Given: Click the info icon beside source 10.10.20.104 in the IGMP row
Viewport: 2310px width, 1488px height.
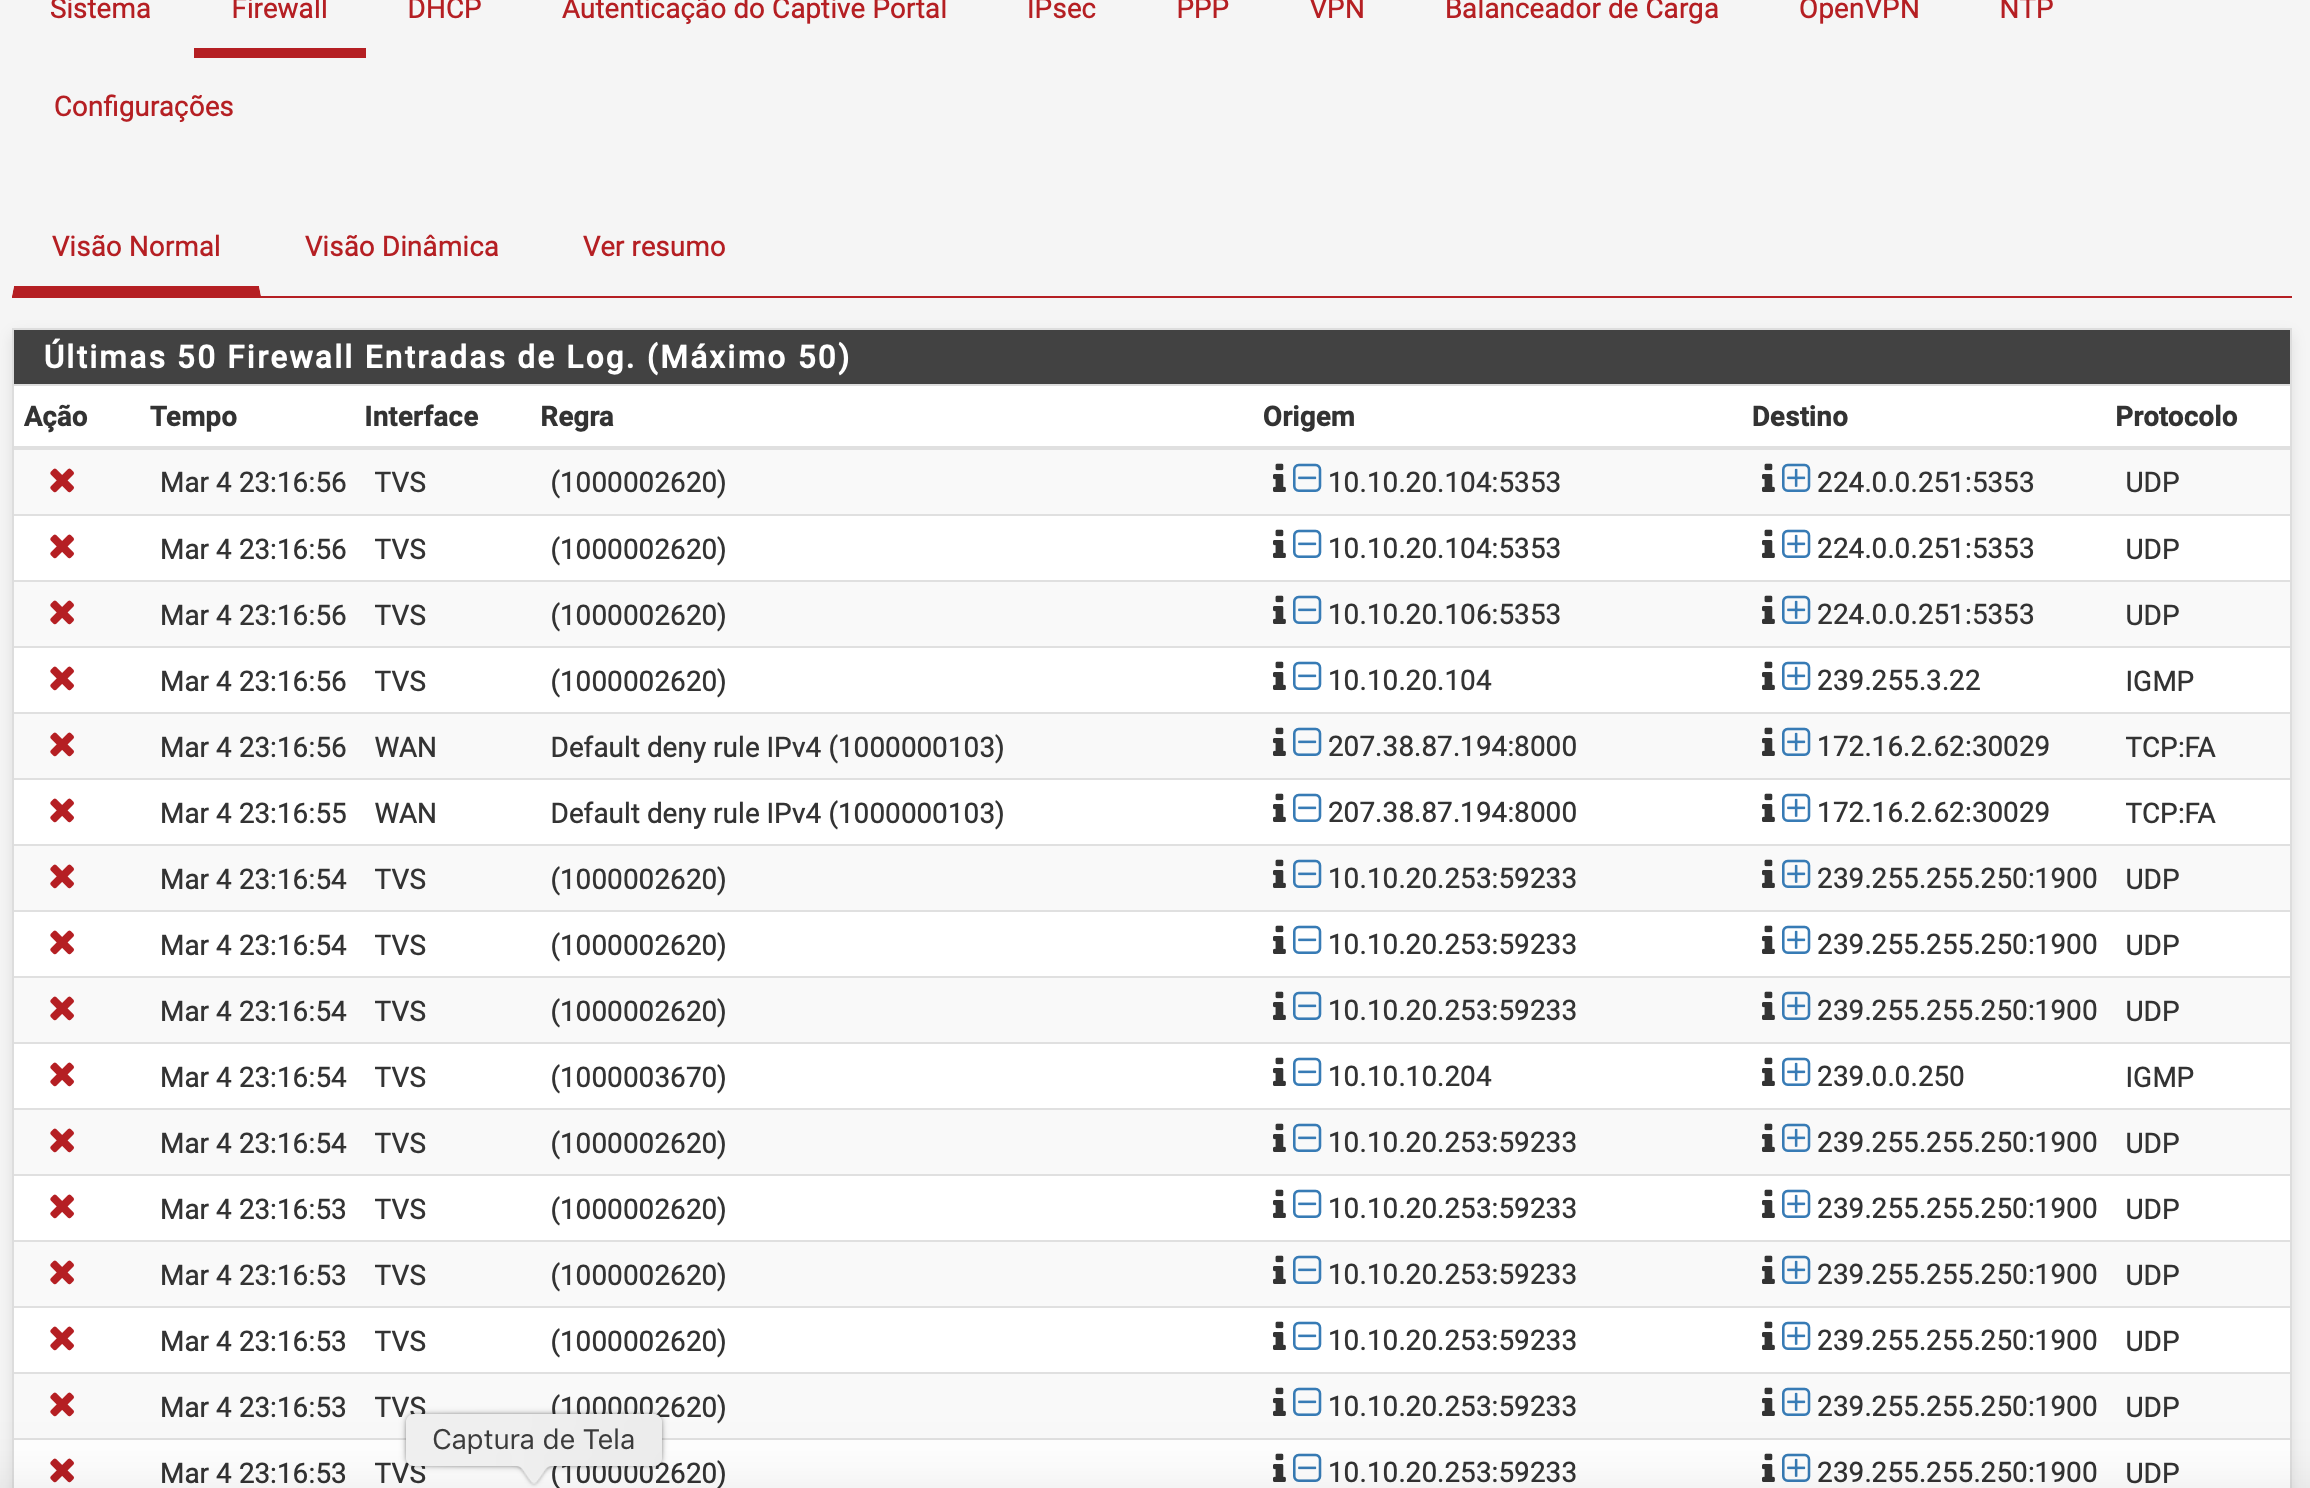Looking at the screenshot, I should point(1278,677).
